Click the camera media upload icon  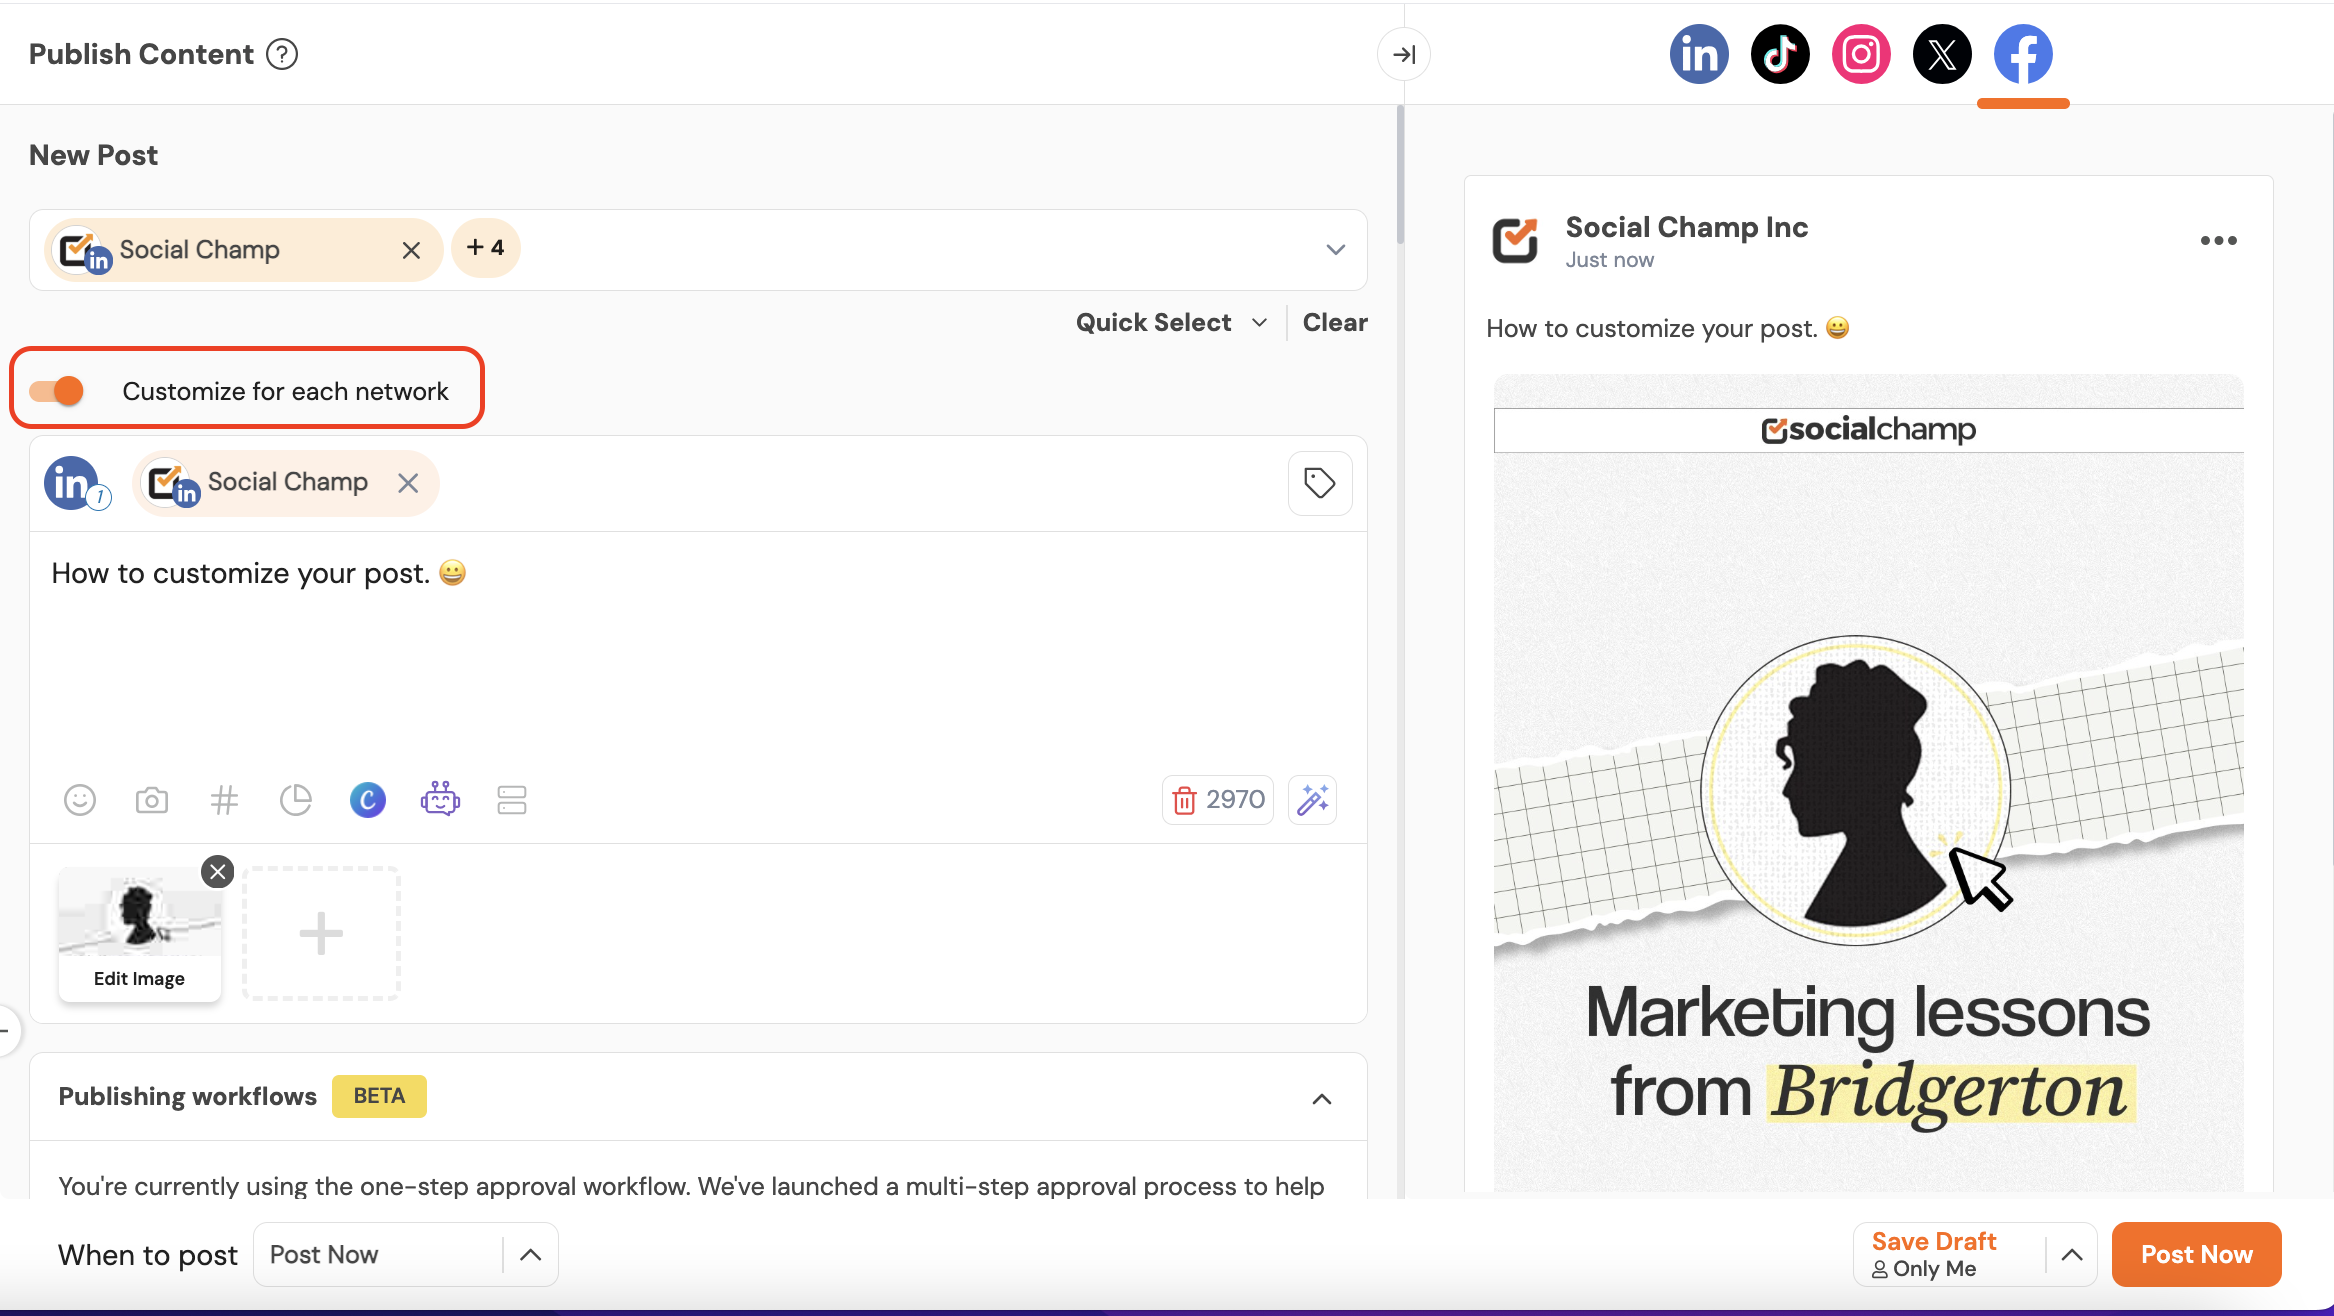pos(152,800)
